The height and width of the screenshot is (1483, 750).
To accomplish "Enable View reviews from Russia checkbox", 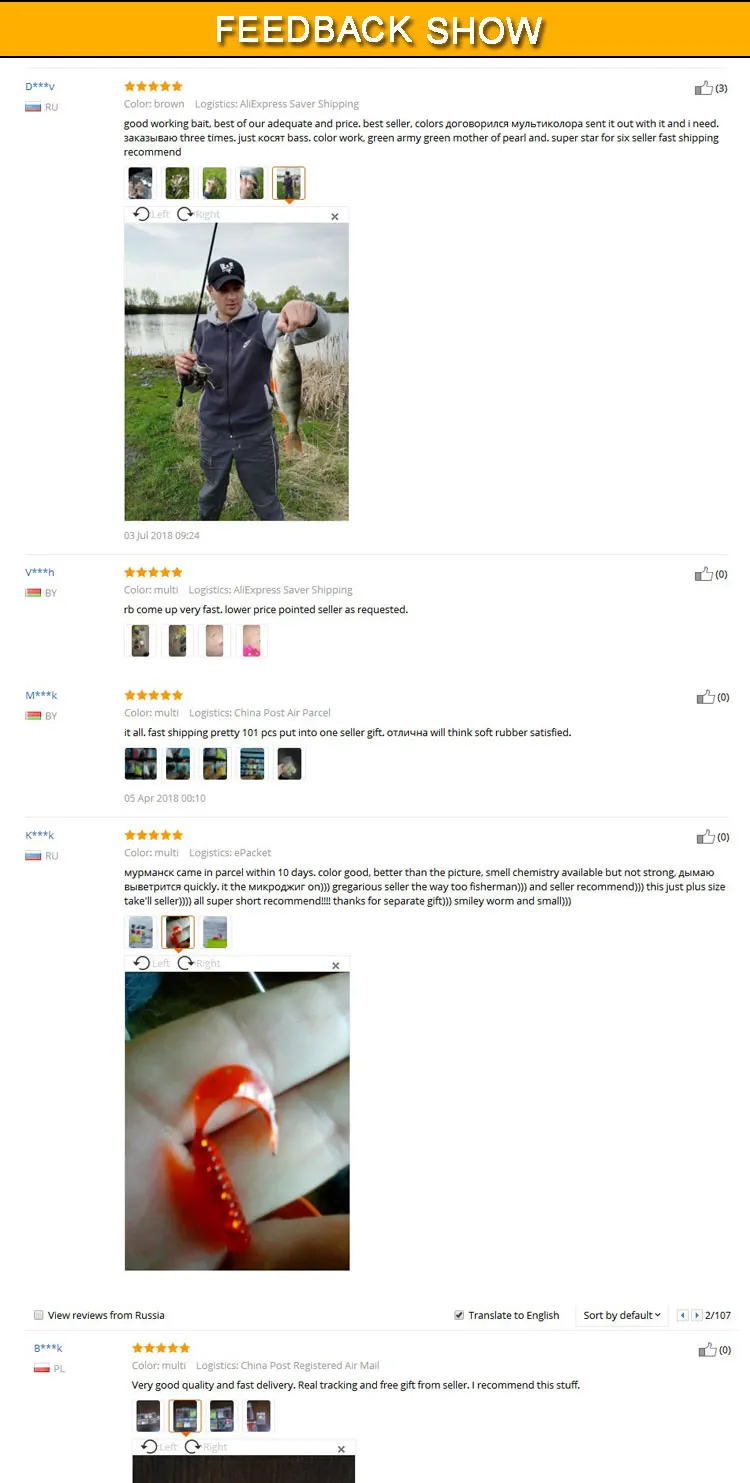I will [39, 1315].
